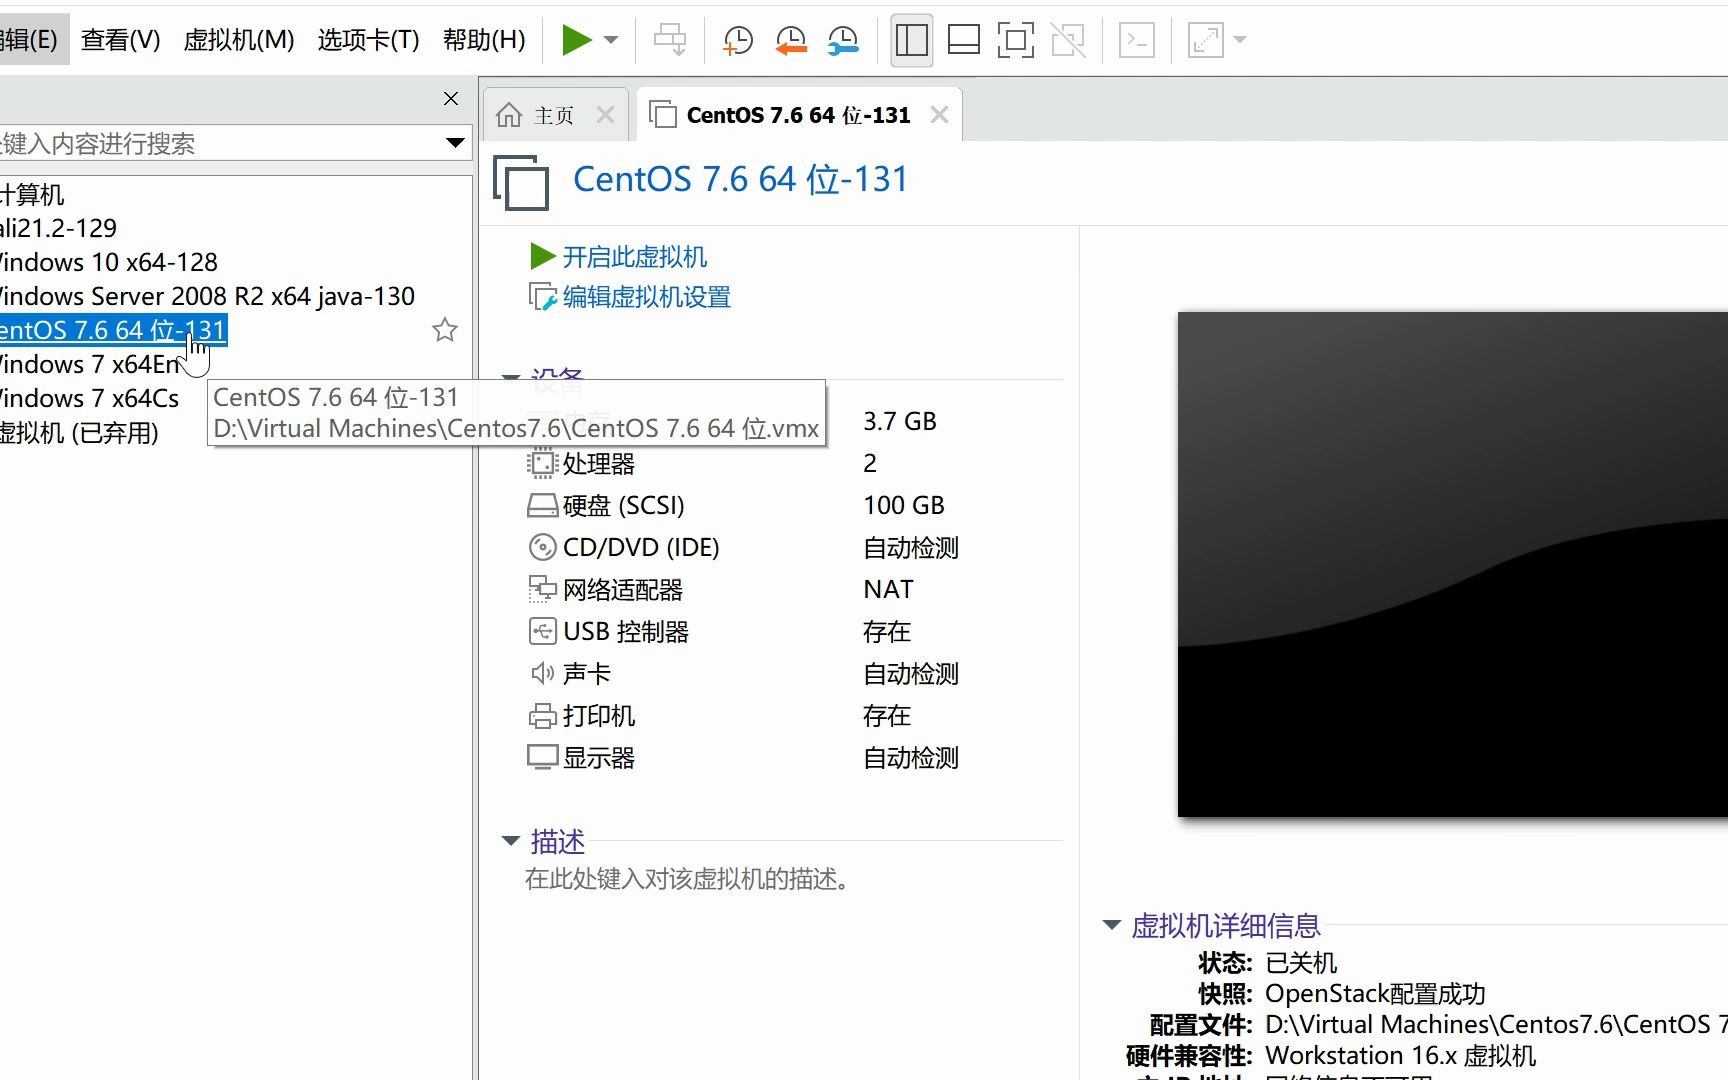1728x1080 pixels.
Task: Click the USB controller icon
Action: click(x=542, y=632)
